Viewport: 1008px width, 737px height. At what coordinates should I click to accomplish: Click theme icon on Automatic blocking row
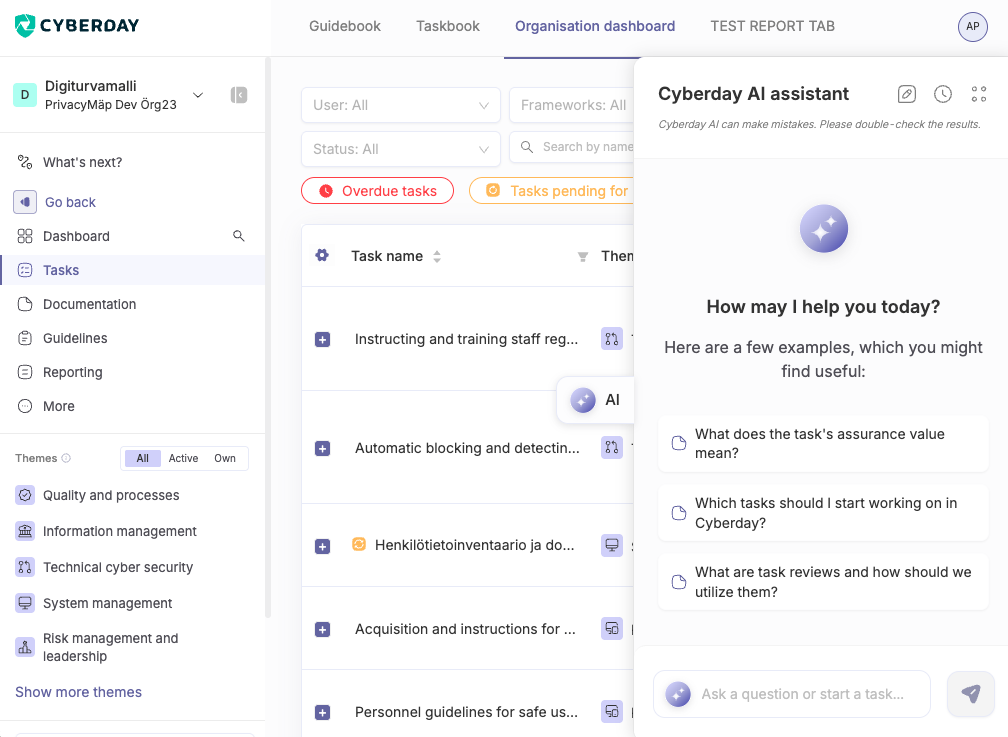611,447
